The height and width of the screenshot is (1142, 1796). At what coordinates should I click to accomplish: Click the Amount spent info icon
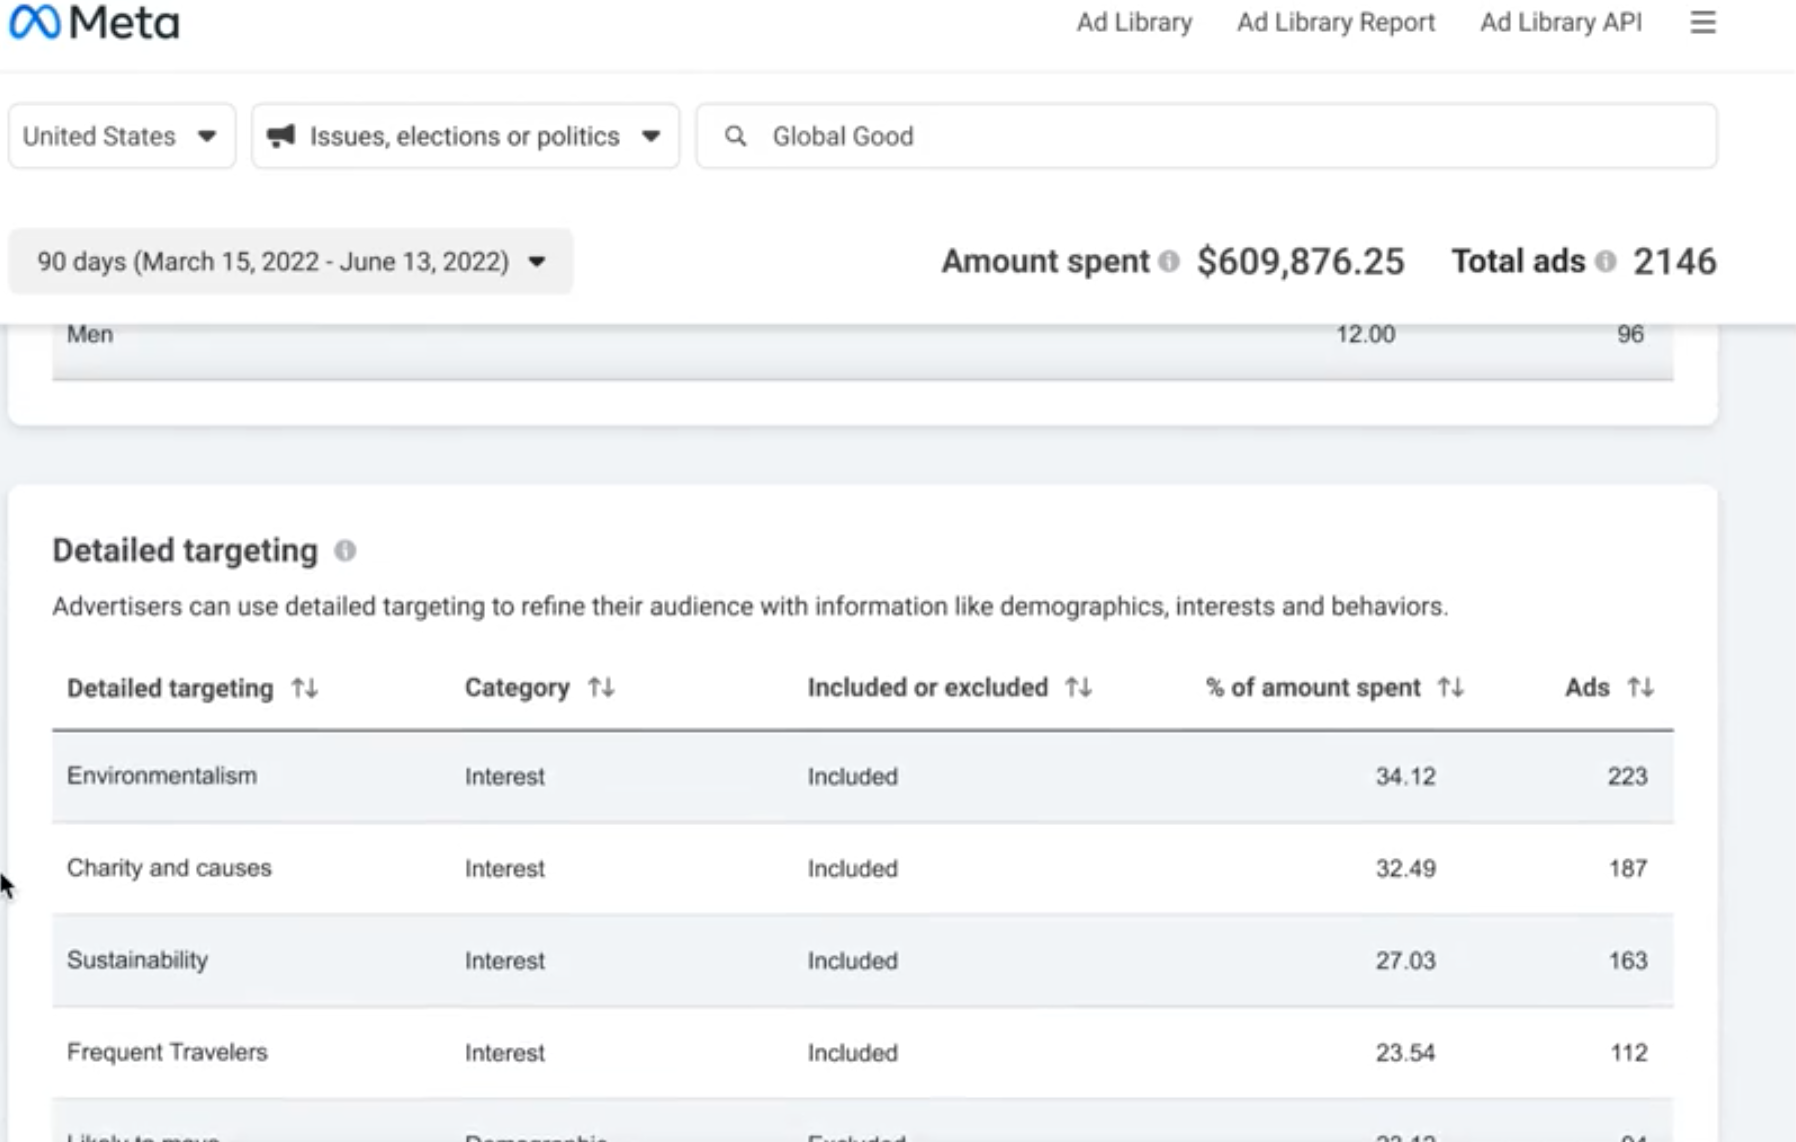(1168, 261)
